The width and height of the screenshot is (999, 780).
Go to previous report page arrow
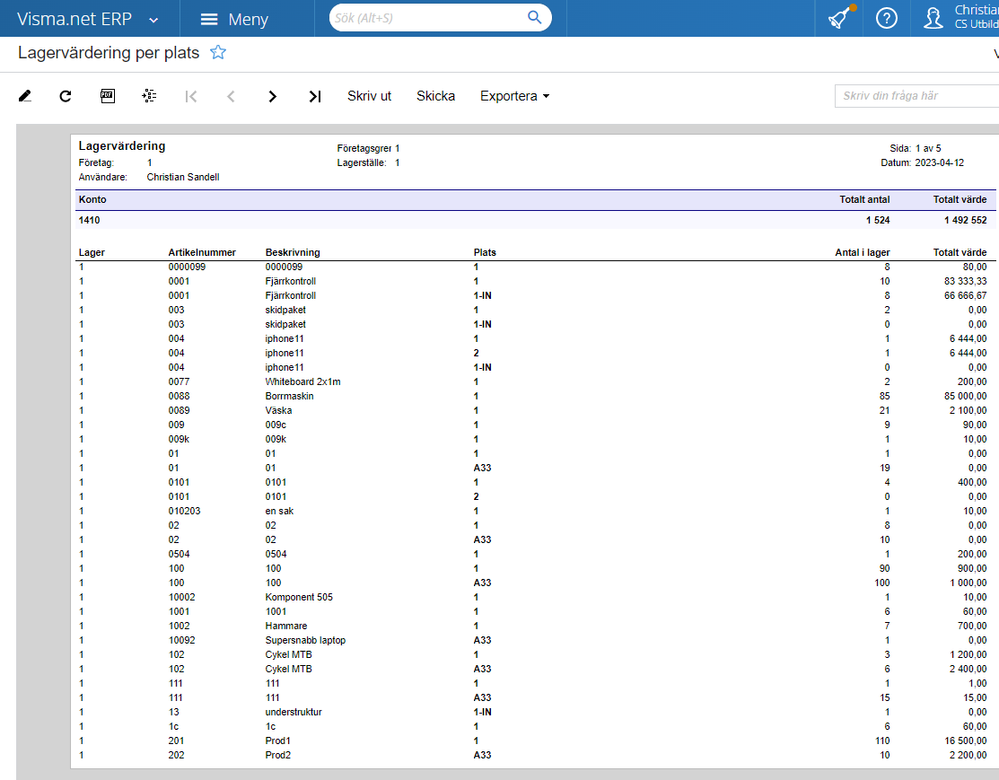click(x=231, y=96)
